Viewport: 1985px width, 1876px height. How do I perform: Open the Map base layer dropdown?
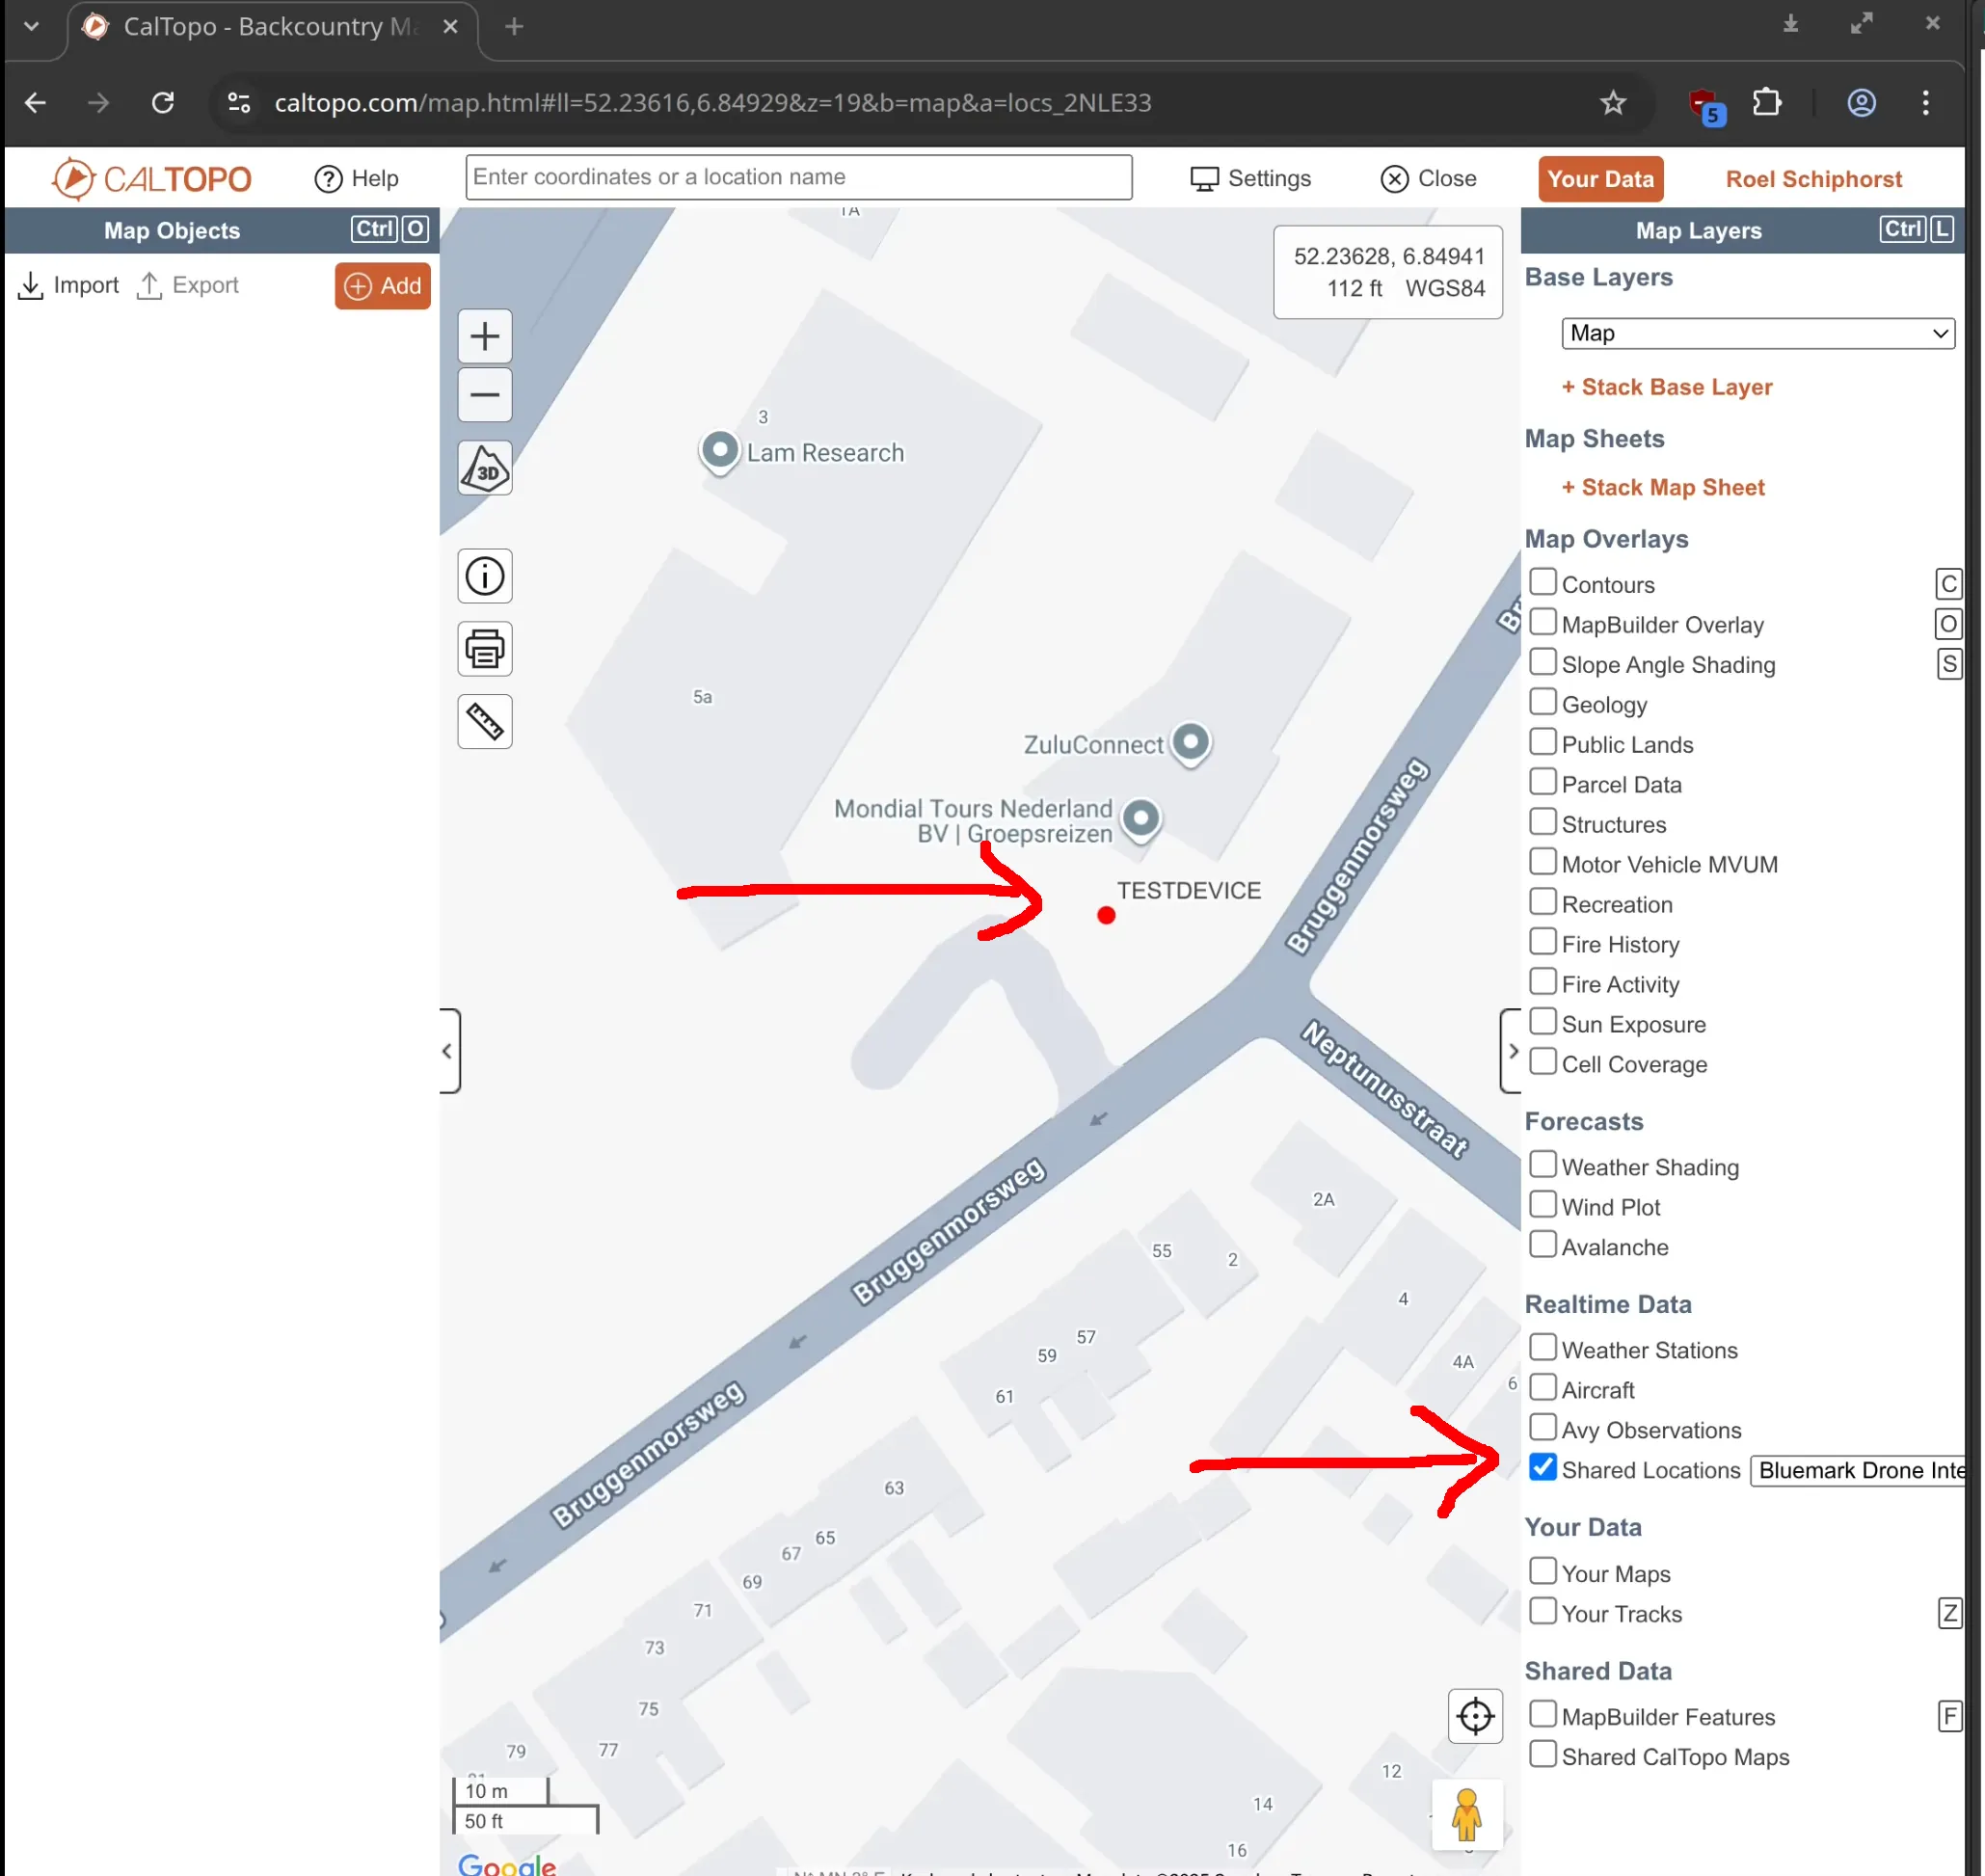pos(1757,333)
